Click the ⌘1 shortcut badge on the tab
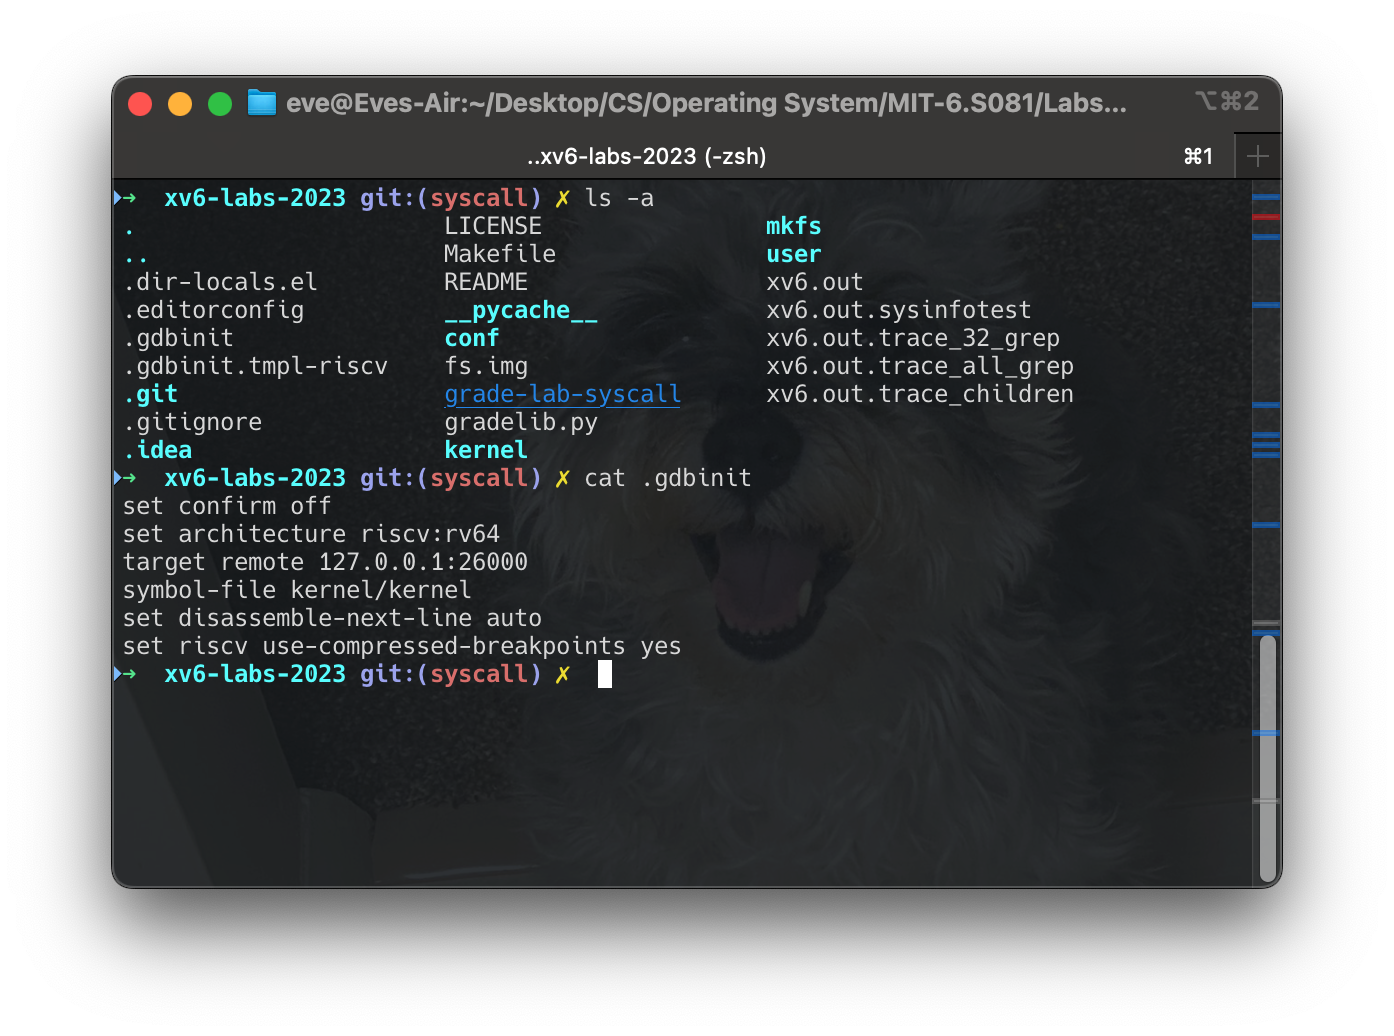Viewport: 1394px width, 1036px height. point(1198,156)
